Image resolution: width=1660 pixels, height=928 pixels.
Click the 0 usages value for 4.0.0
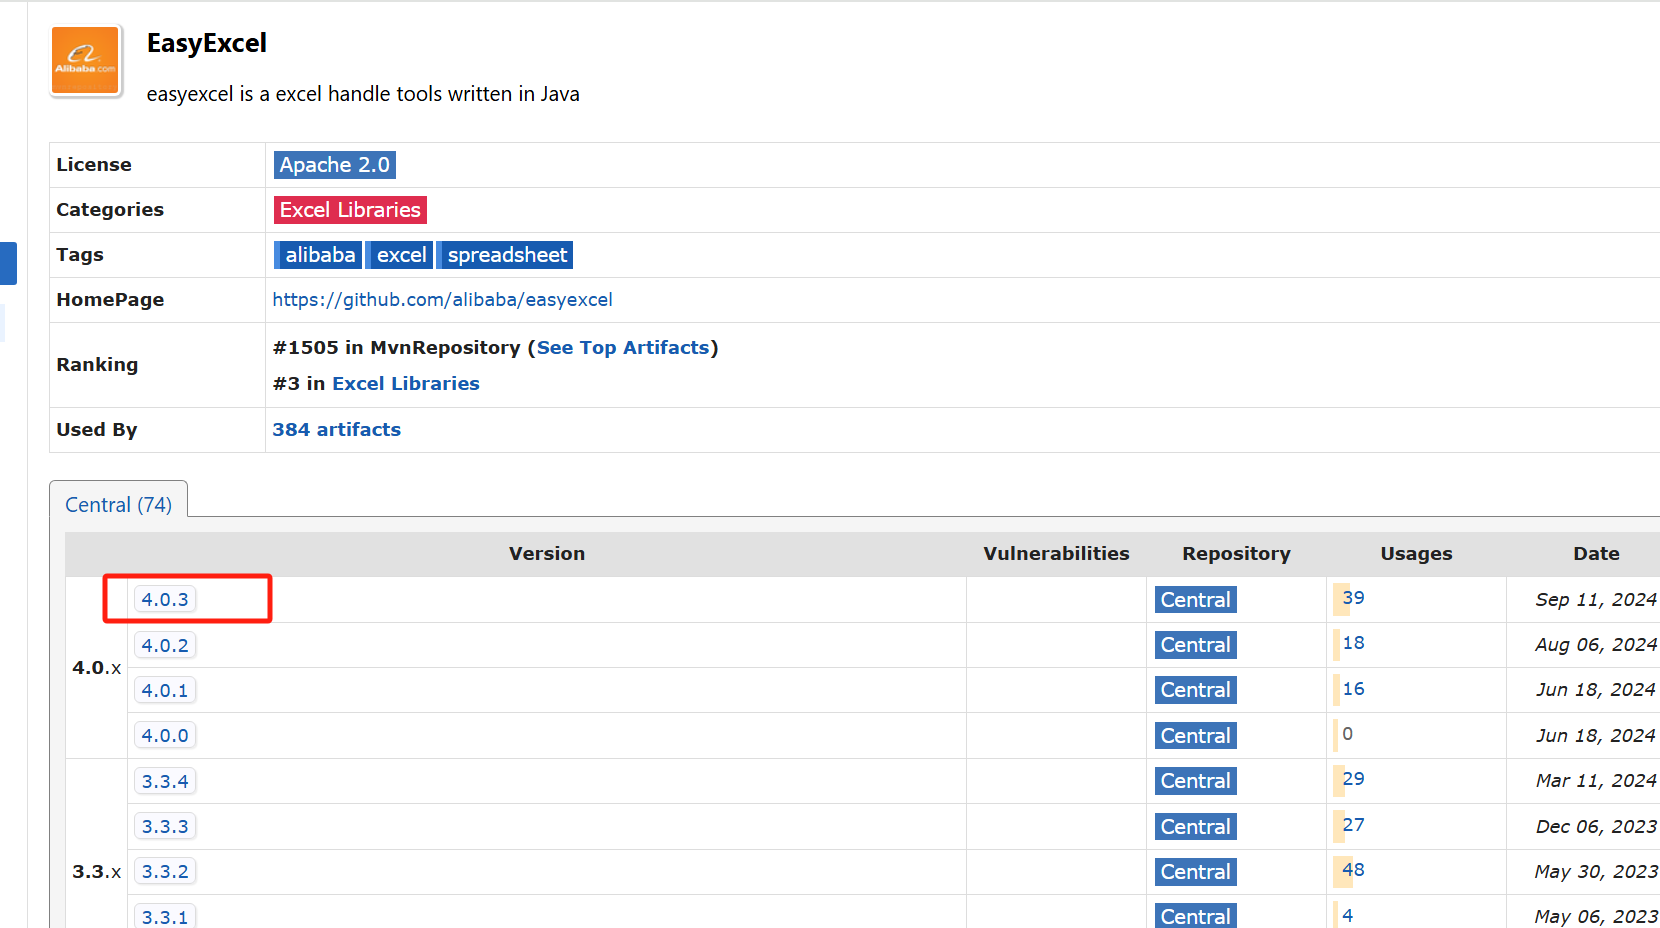pos(1348,734)
